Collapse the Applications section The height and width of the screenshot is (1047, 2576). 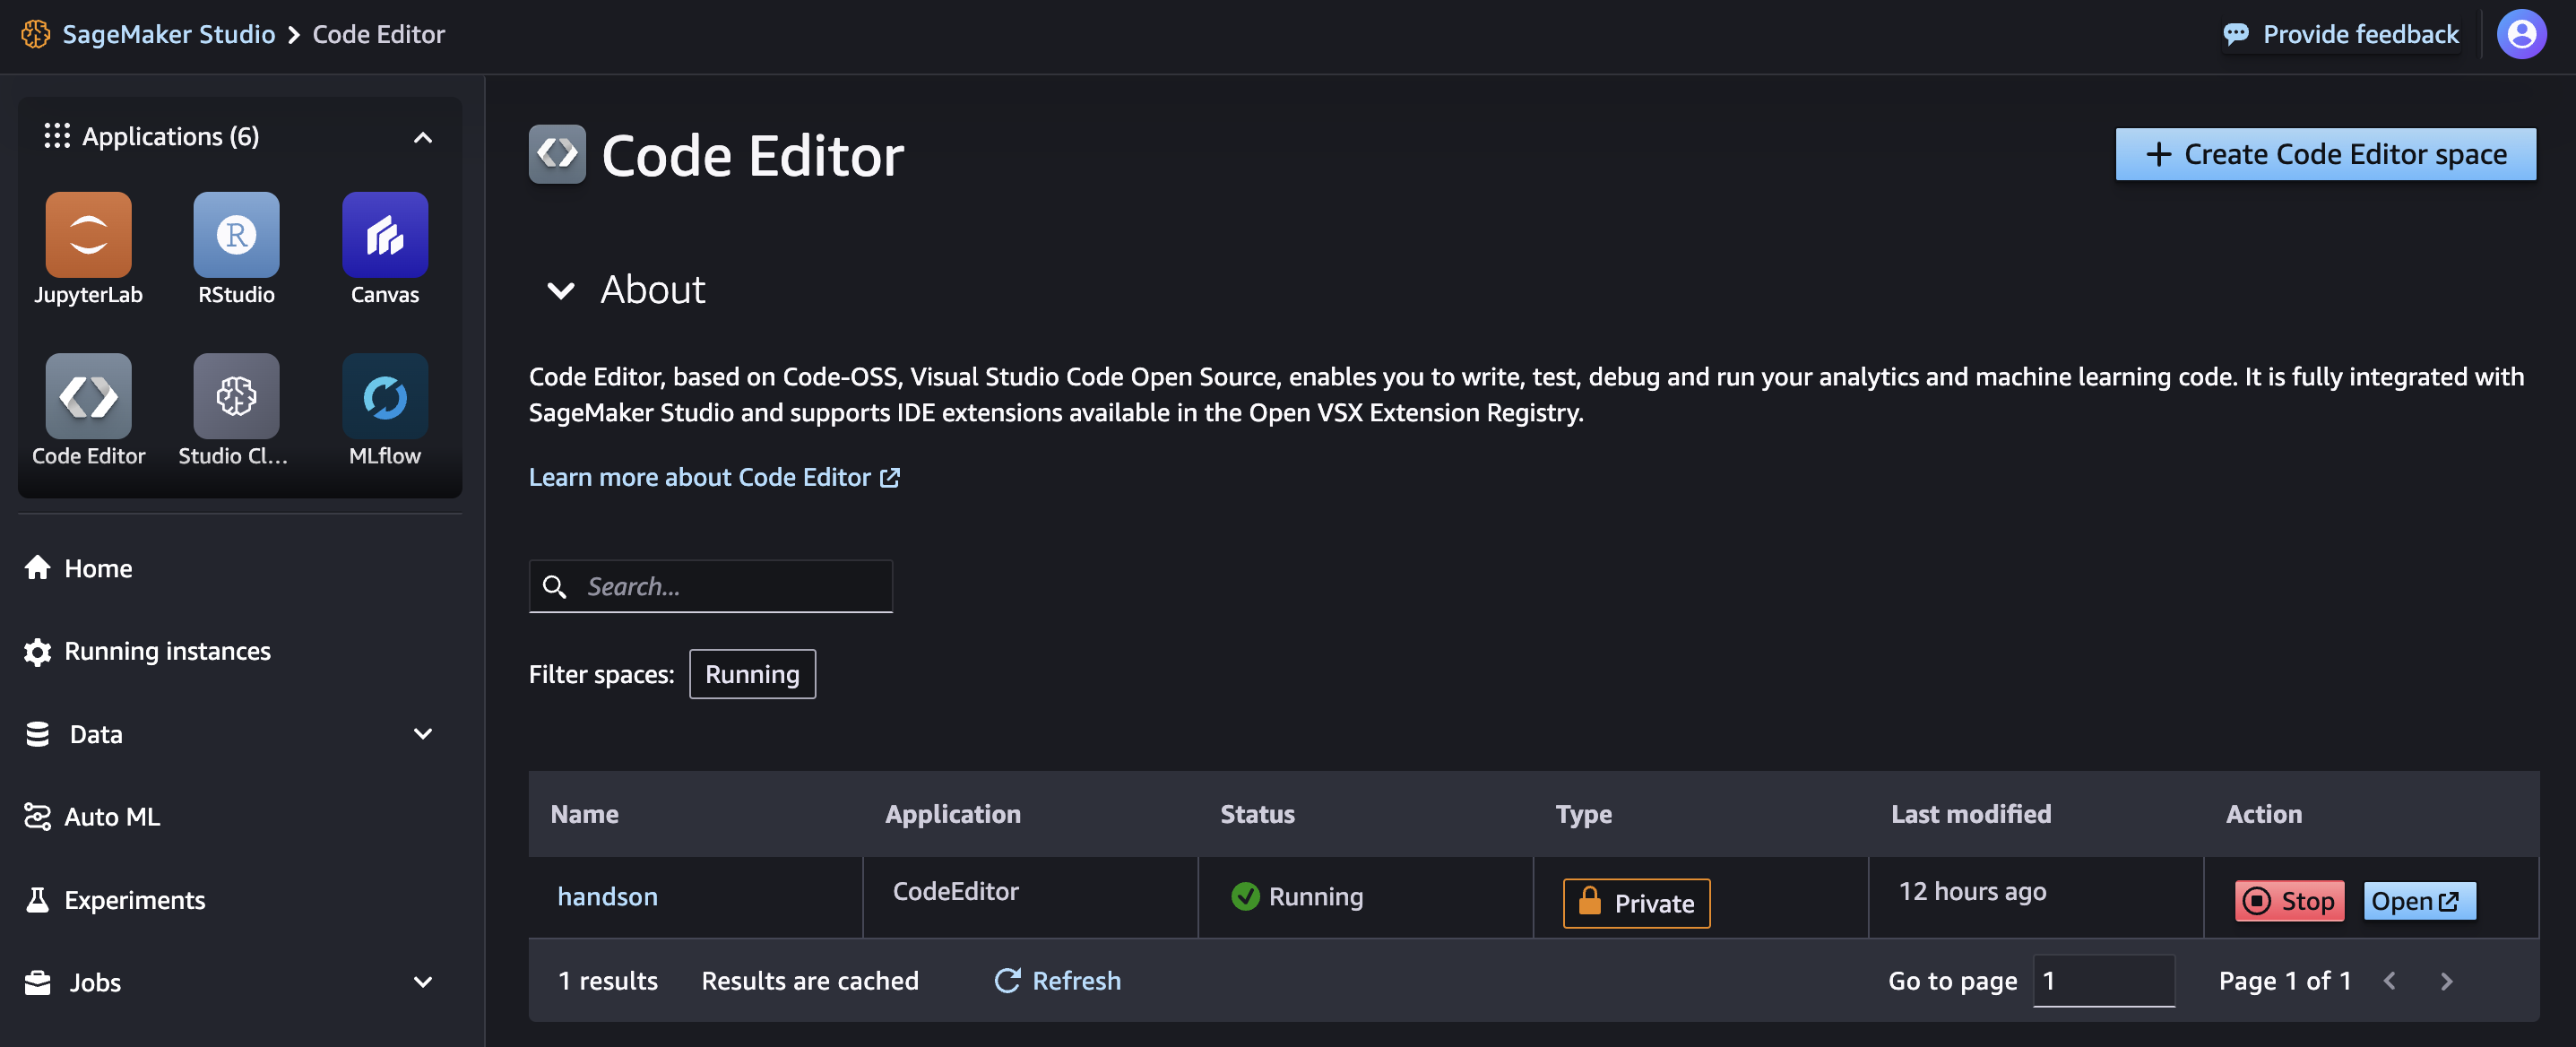422,137
